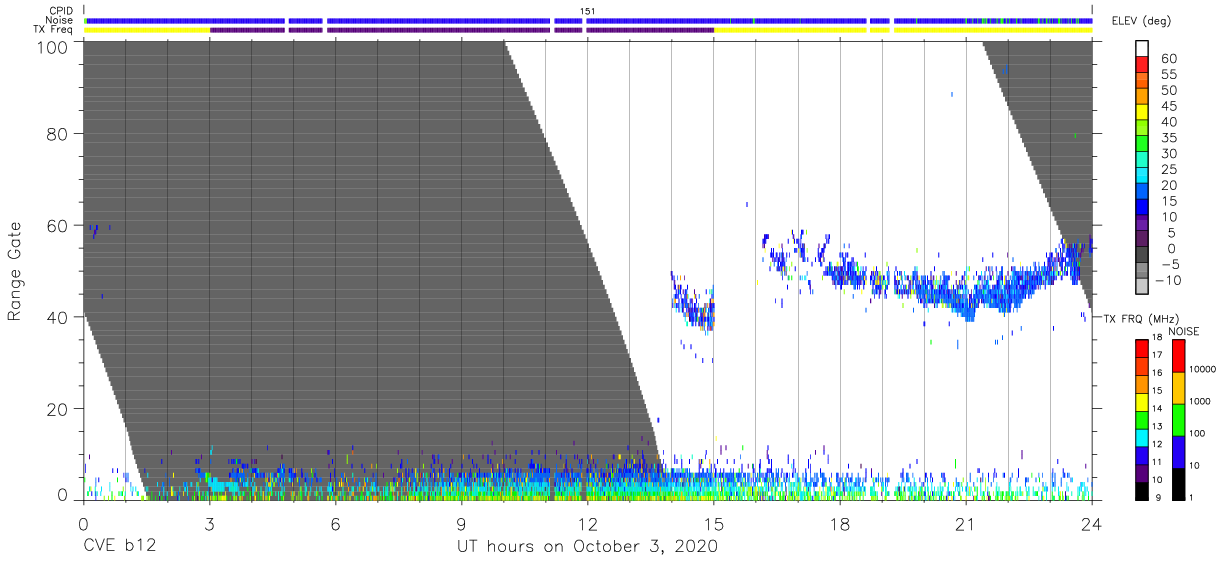The width and height of the screenshot is (1228, 567).
Task: Click the '21' UT hour tick label
Action: (x=966, y=523)
